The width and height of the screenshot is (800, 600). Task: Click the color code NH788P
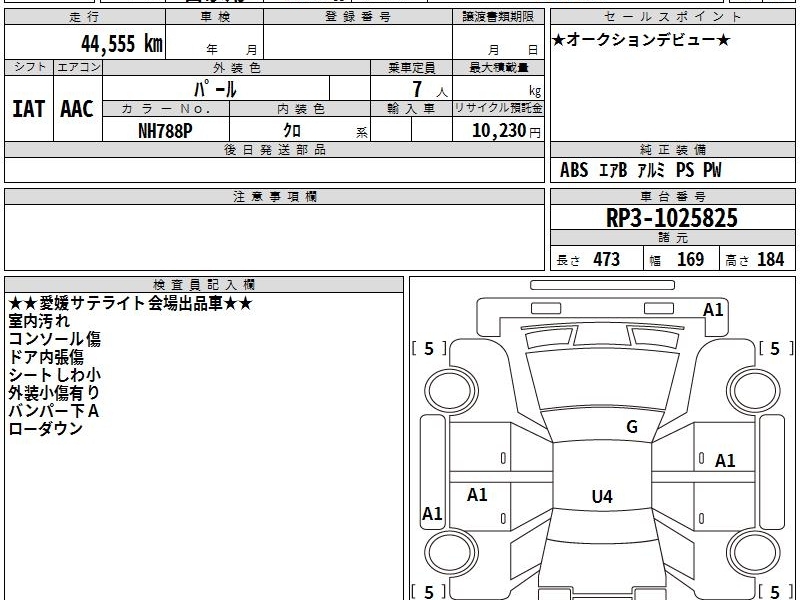(165, 131)
